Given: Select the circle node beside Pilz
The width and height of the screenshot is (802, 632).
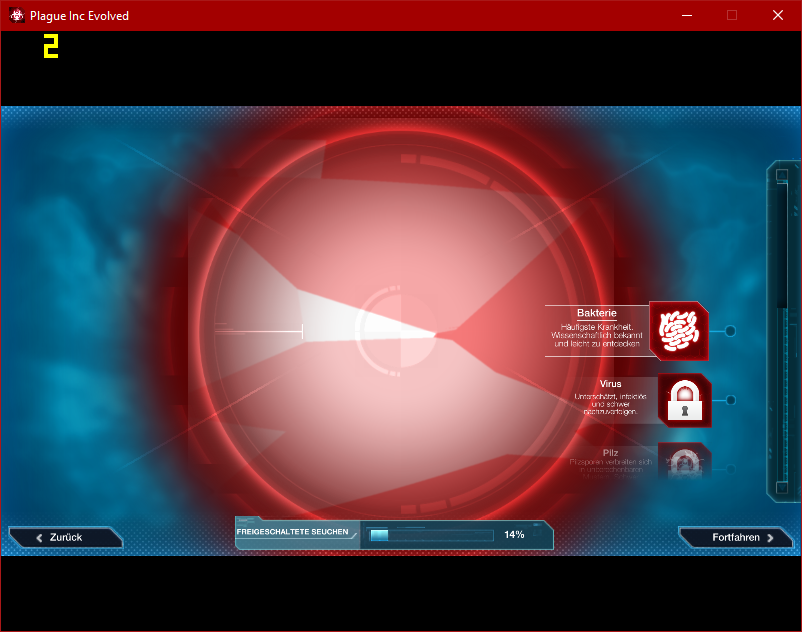Looking at the screenshot, I should pyautogui.click(x=731, y=469).
